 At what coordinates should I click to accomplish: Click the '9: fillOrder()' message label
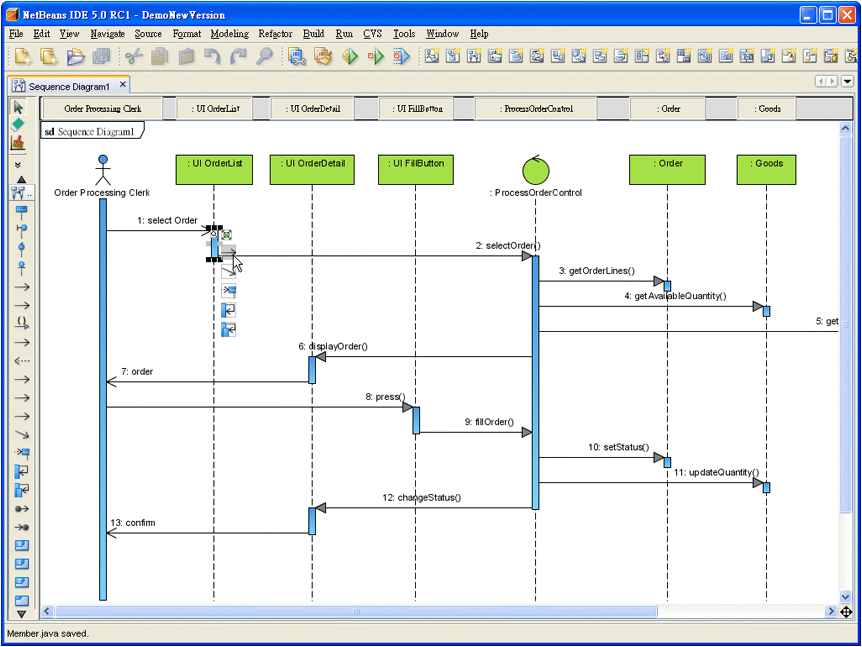click(489, 422)
